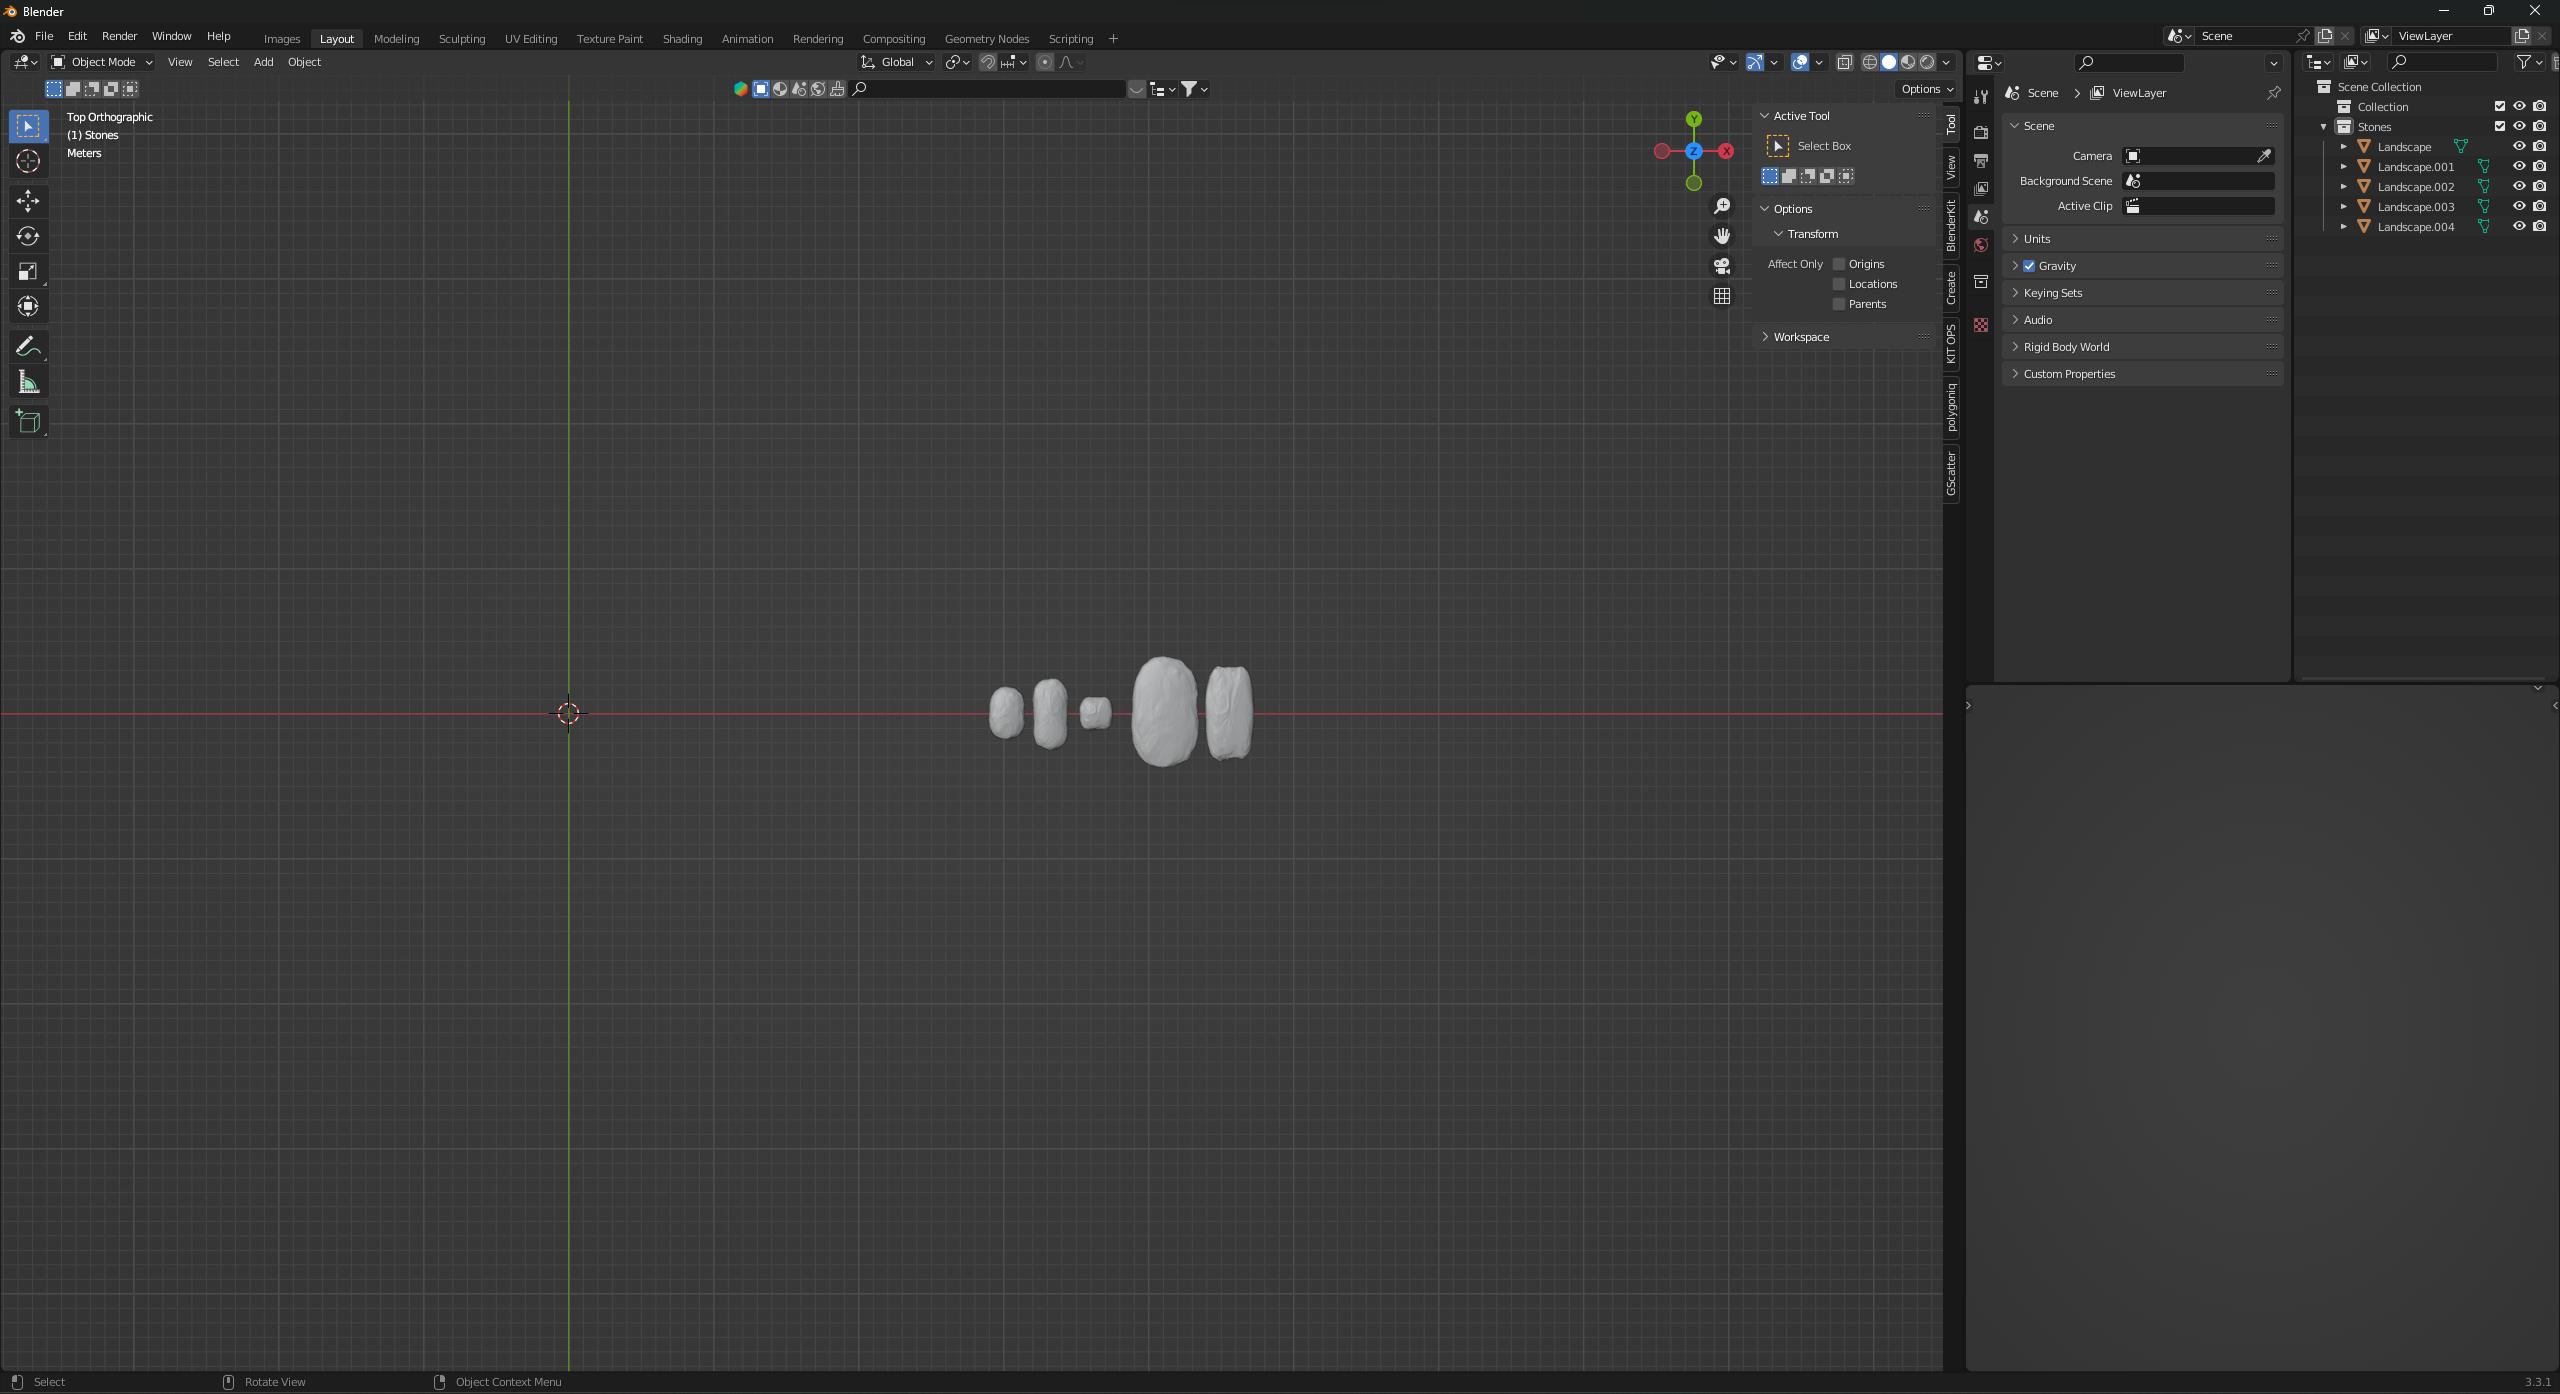Viewport: 2560px width, 1394px height.
Task: Switch perspective/orthographic using grid icon
Action: [x=1722, y=296]
